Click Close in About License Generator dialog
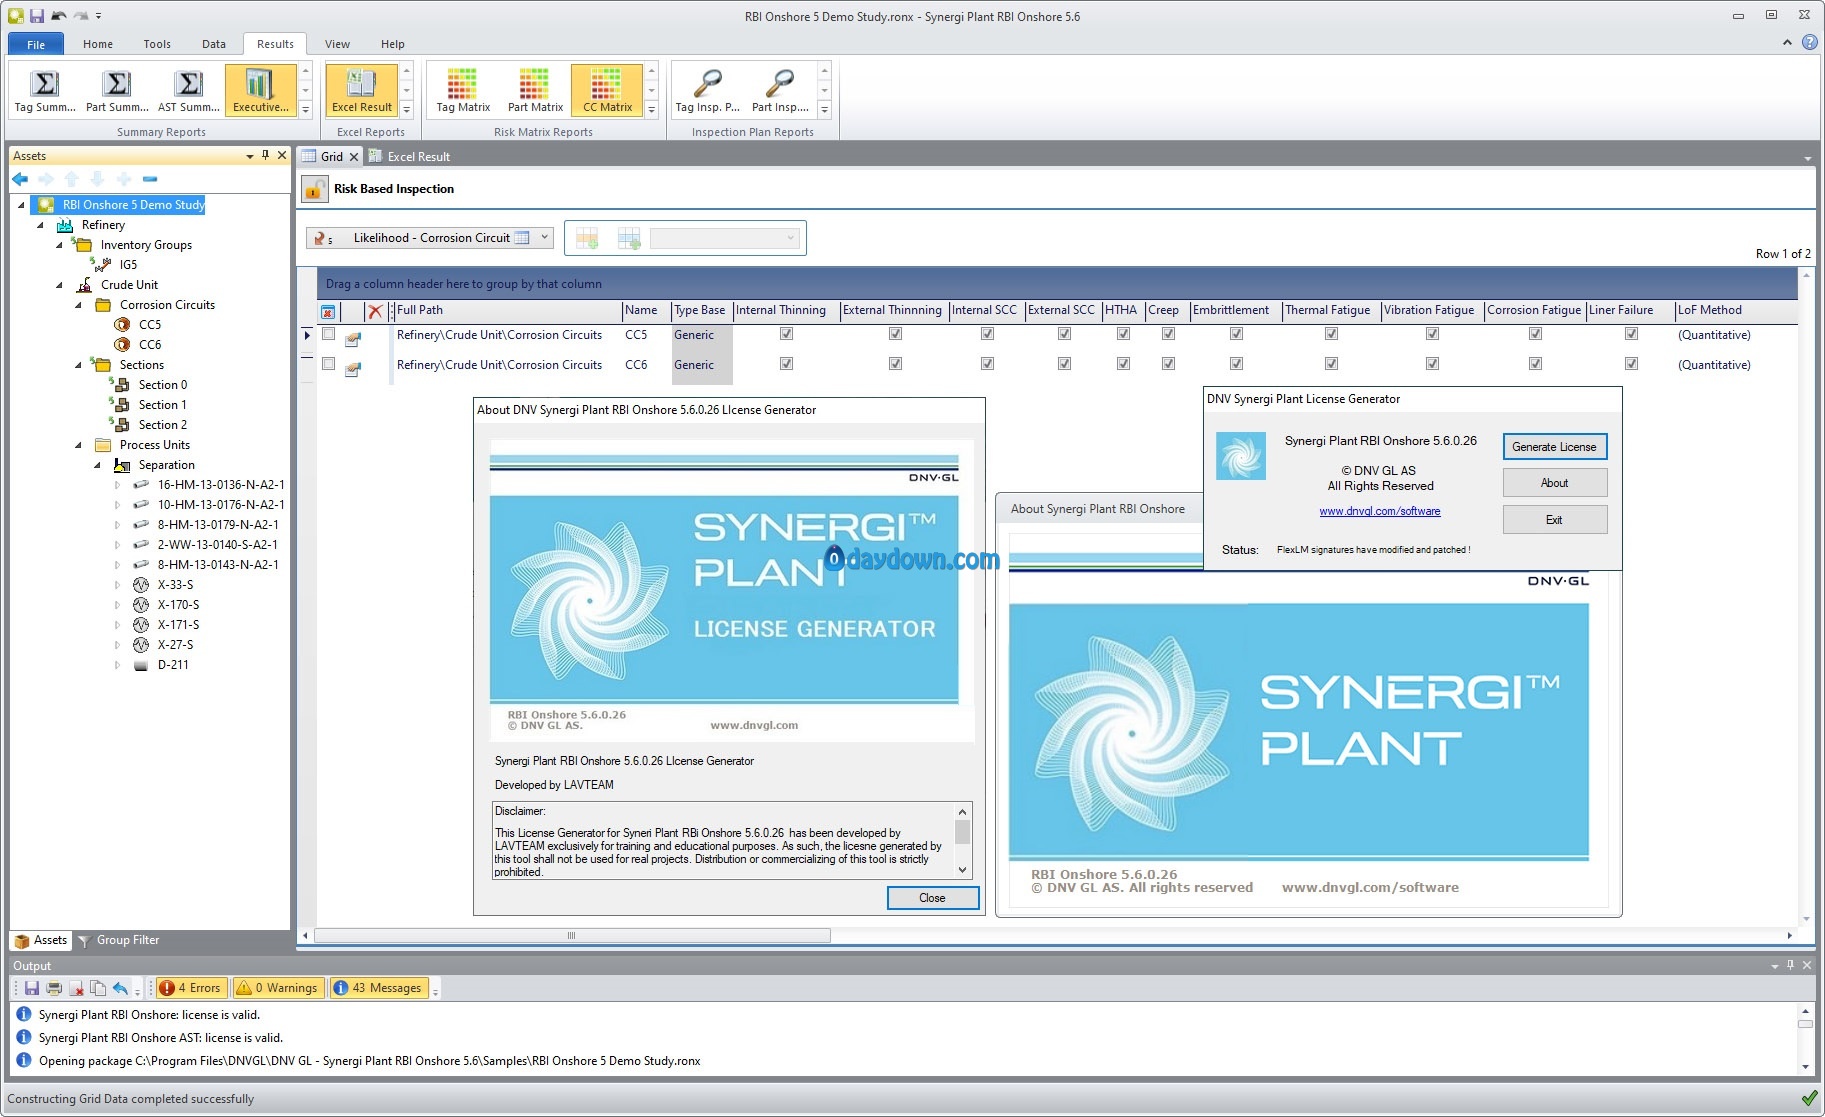 (x=932, y=898)
